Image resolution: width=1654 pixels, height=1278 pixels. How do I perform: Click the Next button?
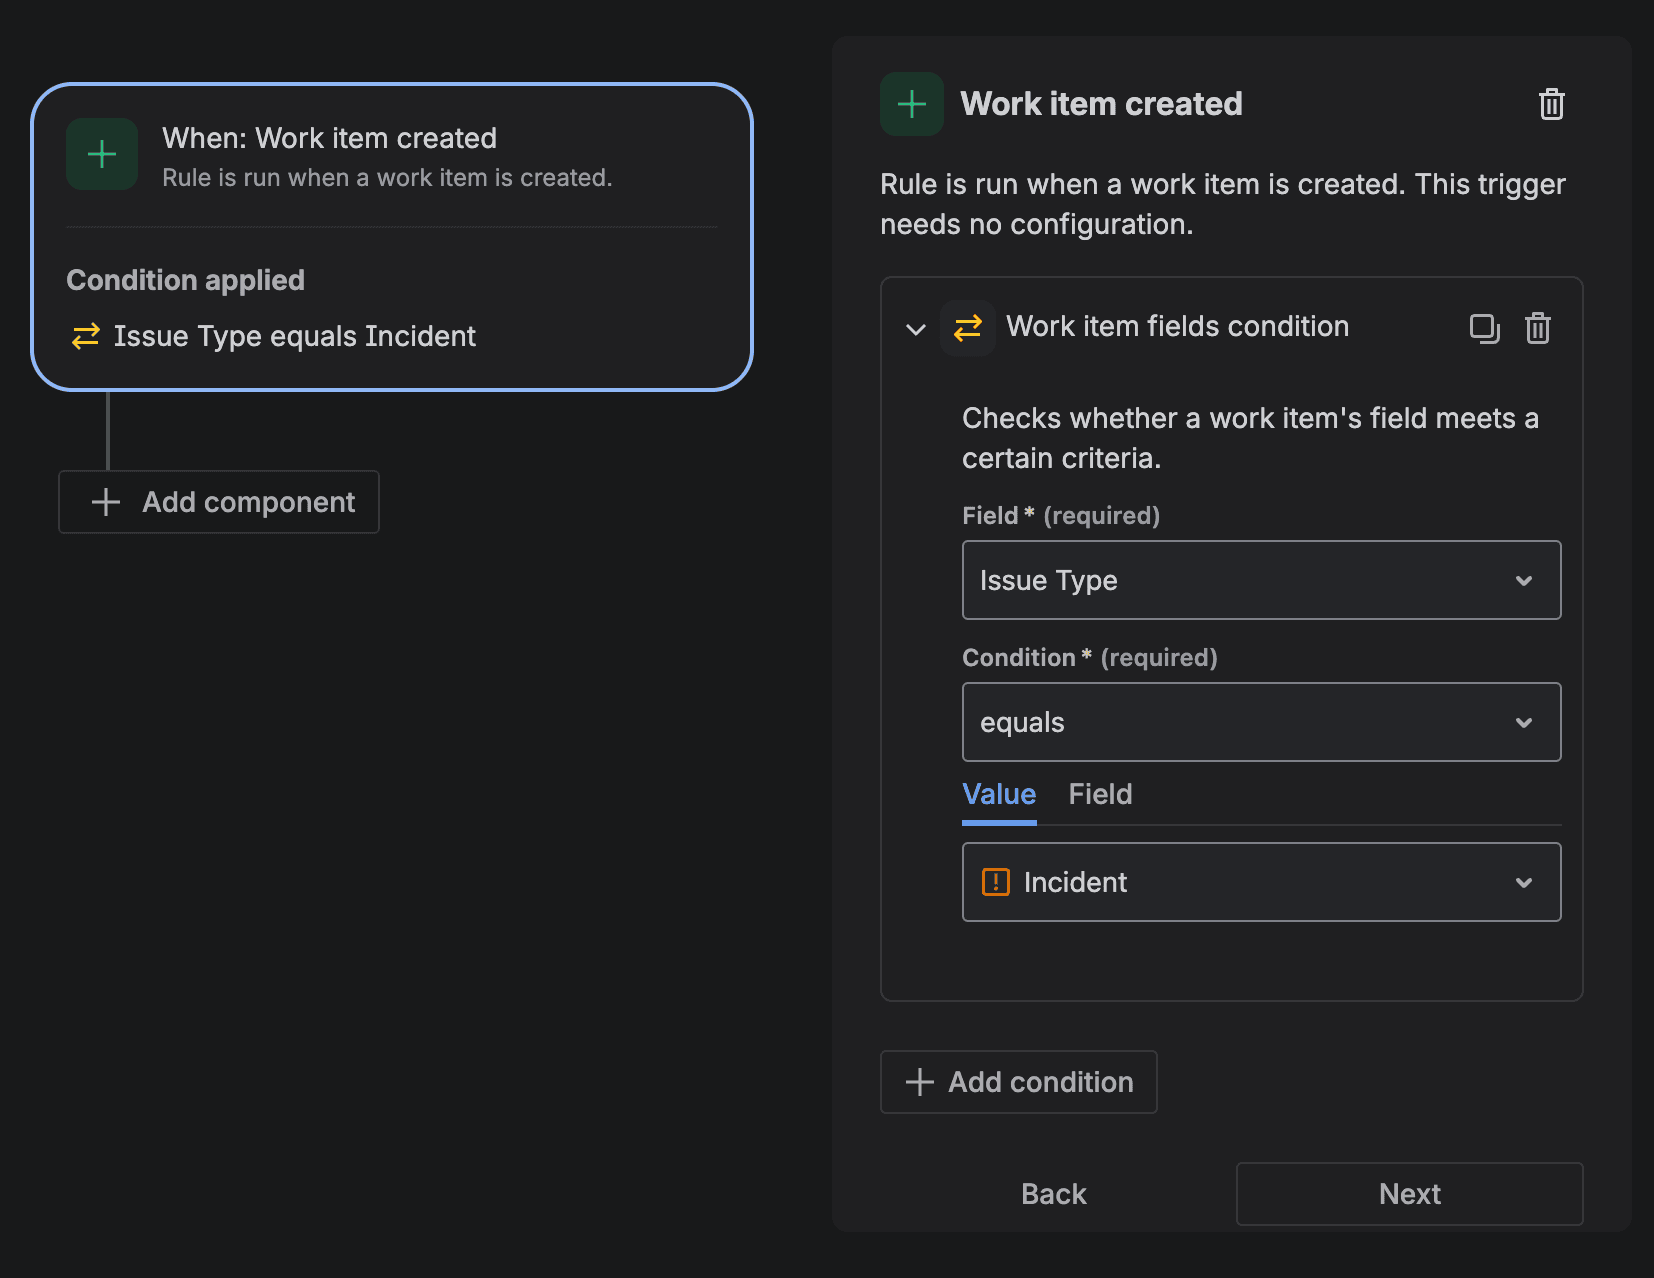tap(1408, 1193)
